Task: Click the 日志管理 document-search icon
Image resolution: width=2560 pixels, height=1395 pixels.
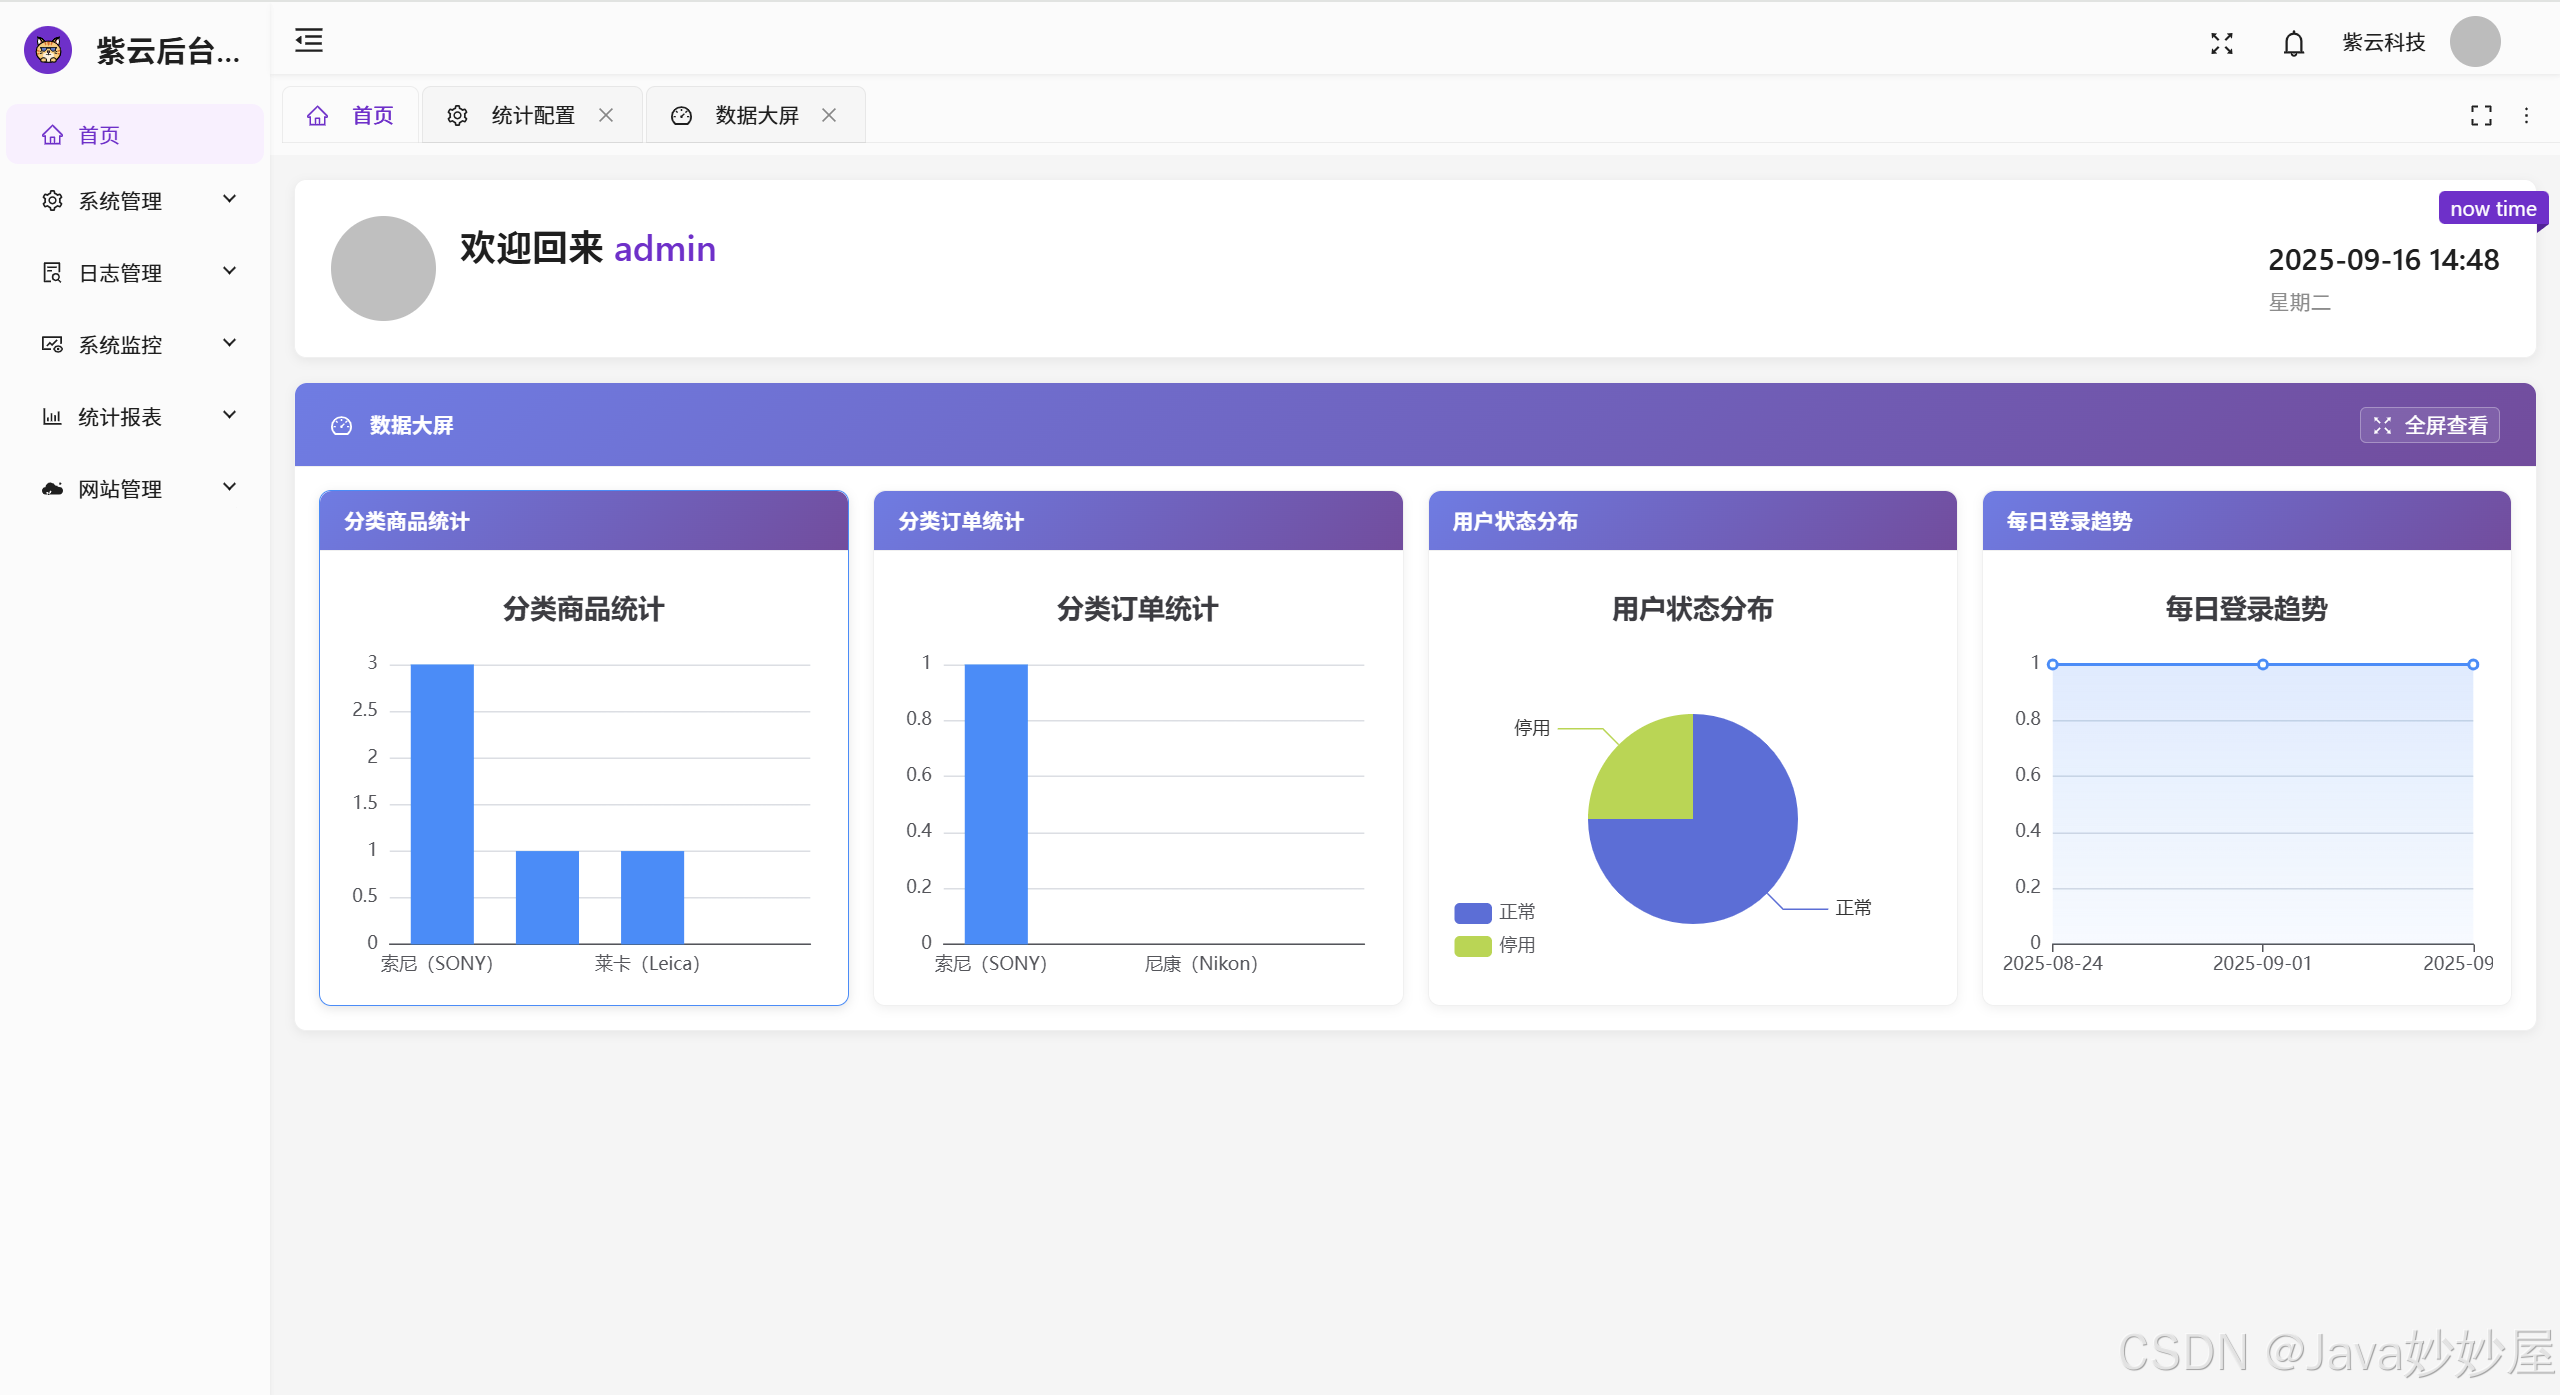Action: click(52, 272)
